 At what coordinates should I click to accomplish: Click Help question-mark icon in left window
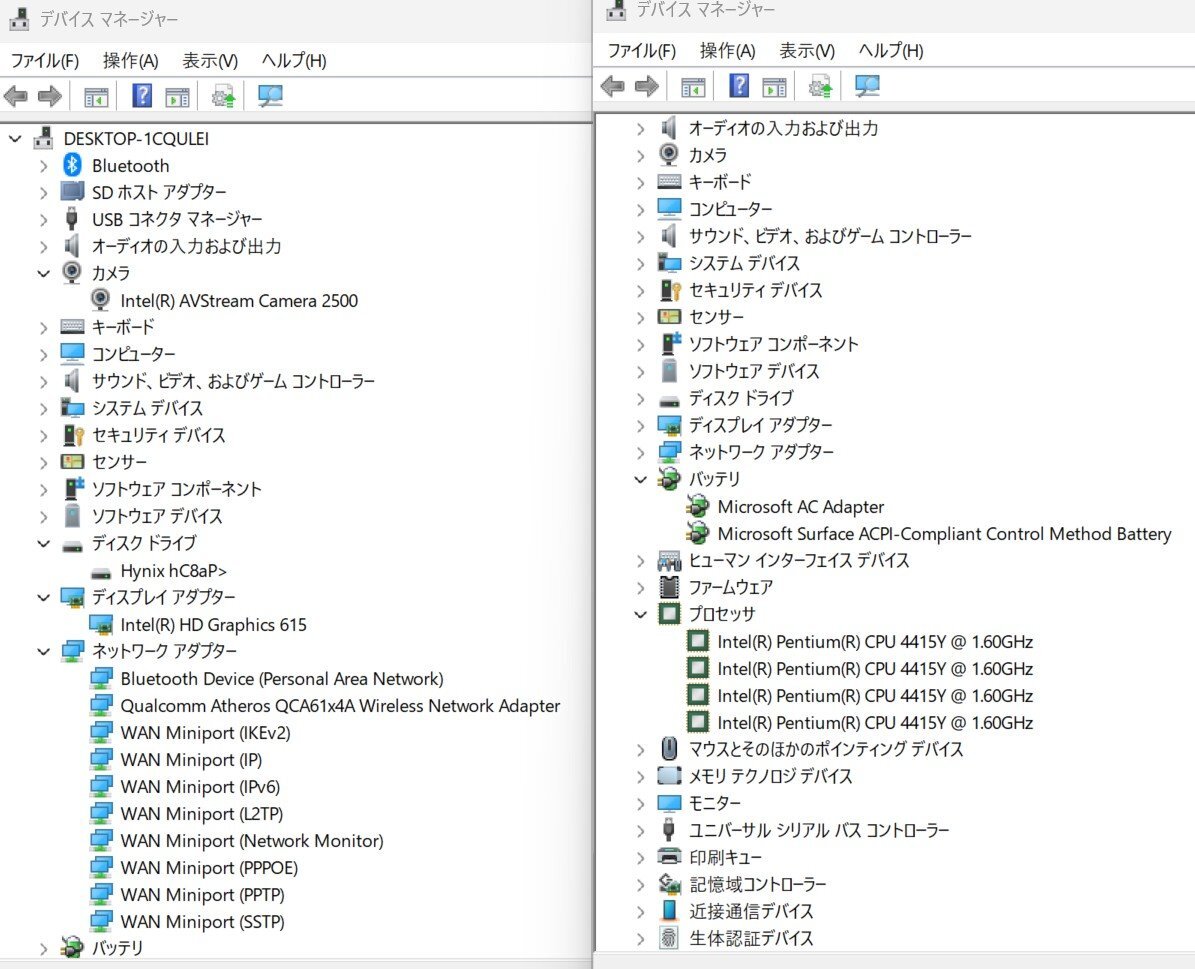143,96
